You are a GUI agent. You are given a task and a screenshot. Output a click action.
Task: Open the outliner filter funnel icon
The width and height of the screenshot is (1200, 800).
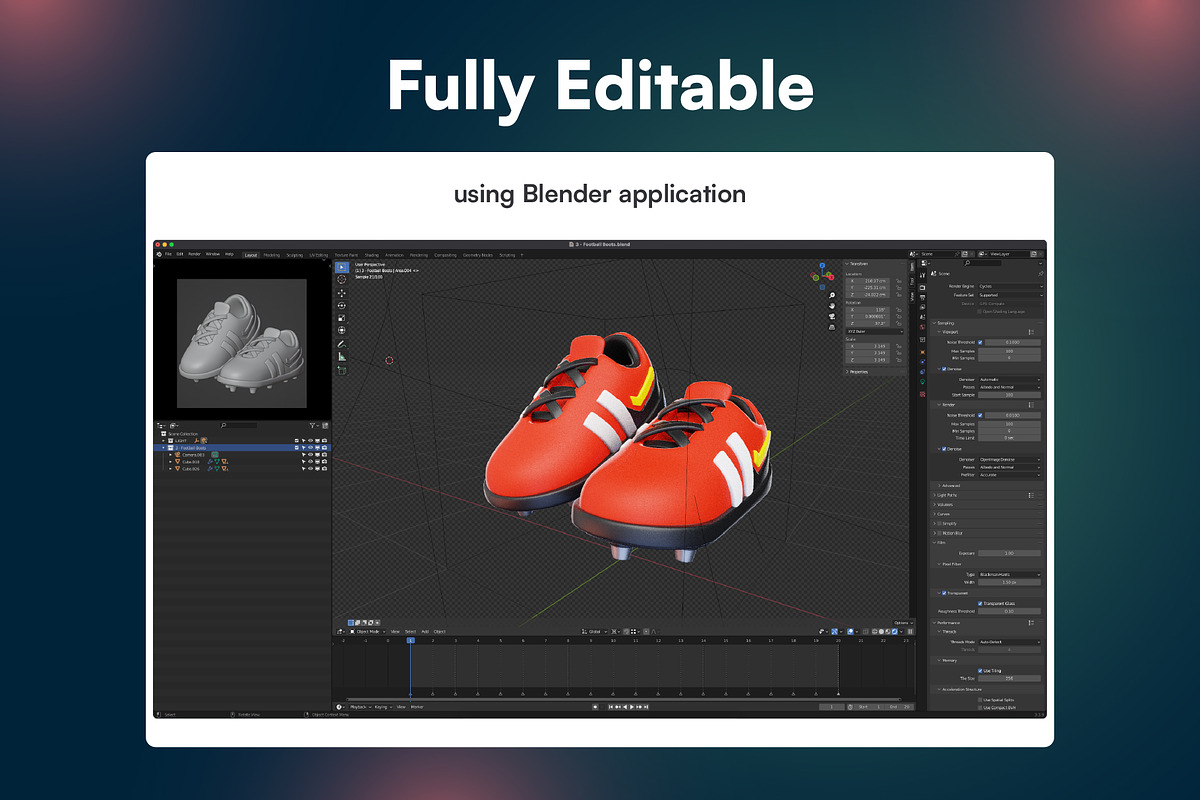point(312,425)
